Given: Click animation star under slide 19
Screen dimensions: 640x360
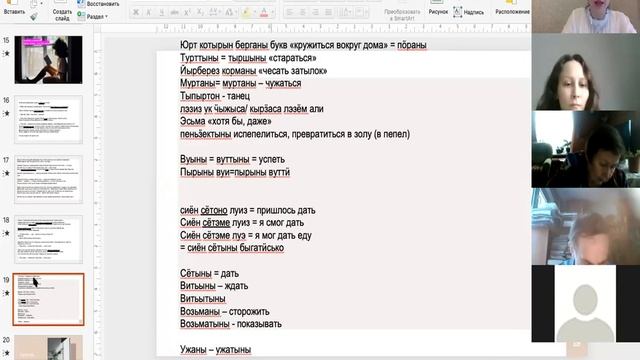Looking at the screenshot, I should pos(6,293).
